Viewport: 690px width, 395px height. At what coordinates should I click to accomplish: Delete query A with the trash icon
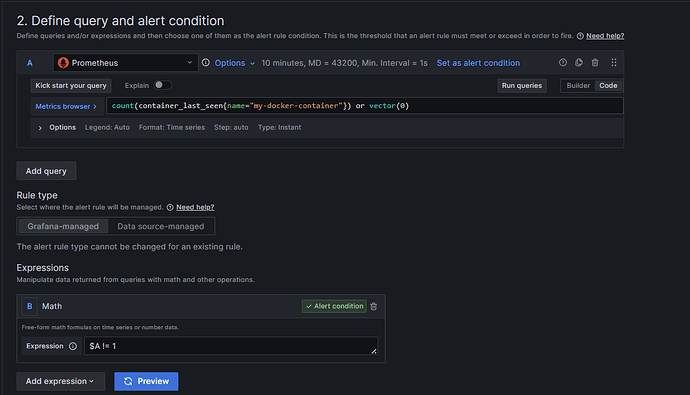point(595,63)
